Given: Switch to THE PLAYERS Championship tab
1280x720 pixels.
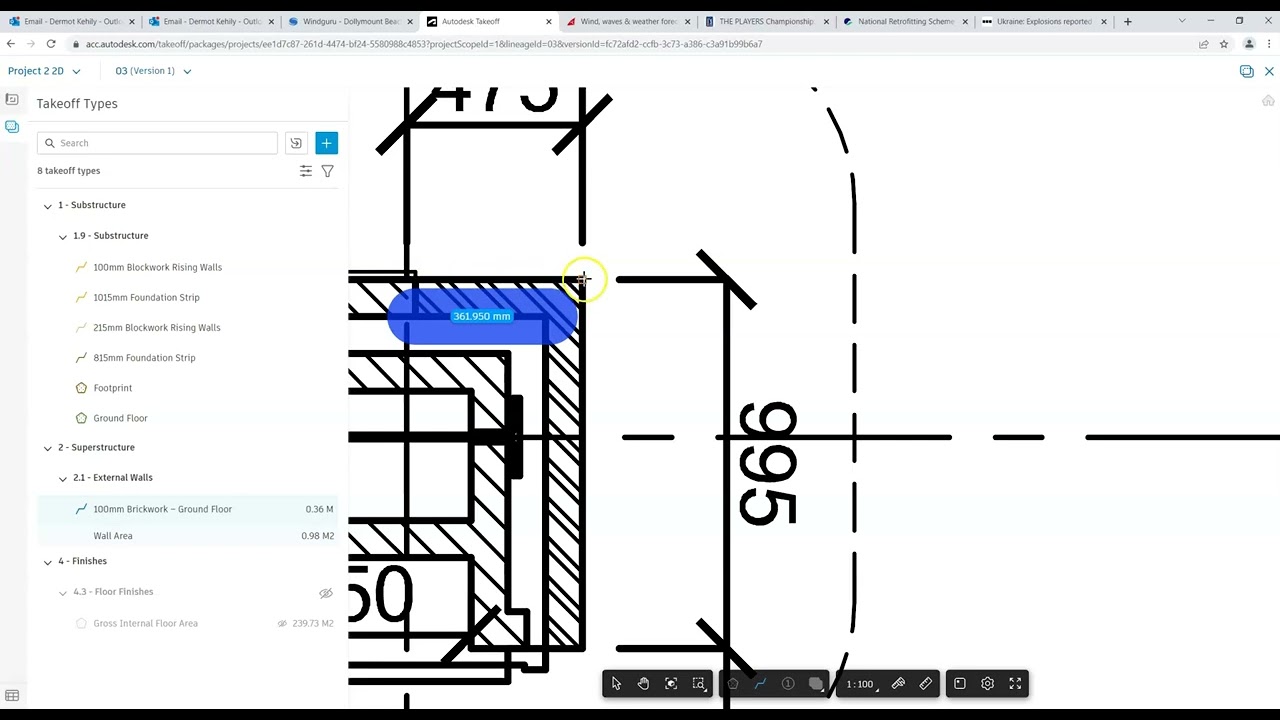Looking at the screenshot, I should click(x=765, y=21).
